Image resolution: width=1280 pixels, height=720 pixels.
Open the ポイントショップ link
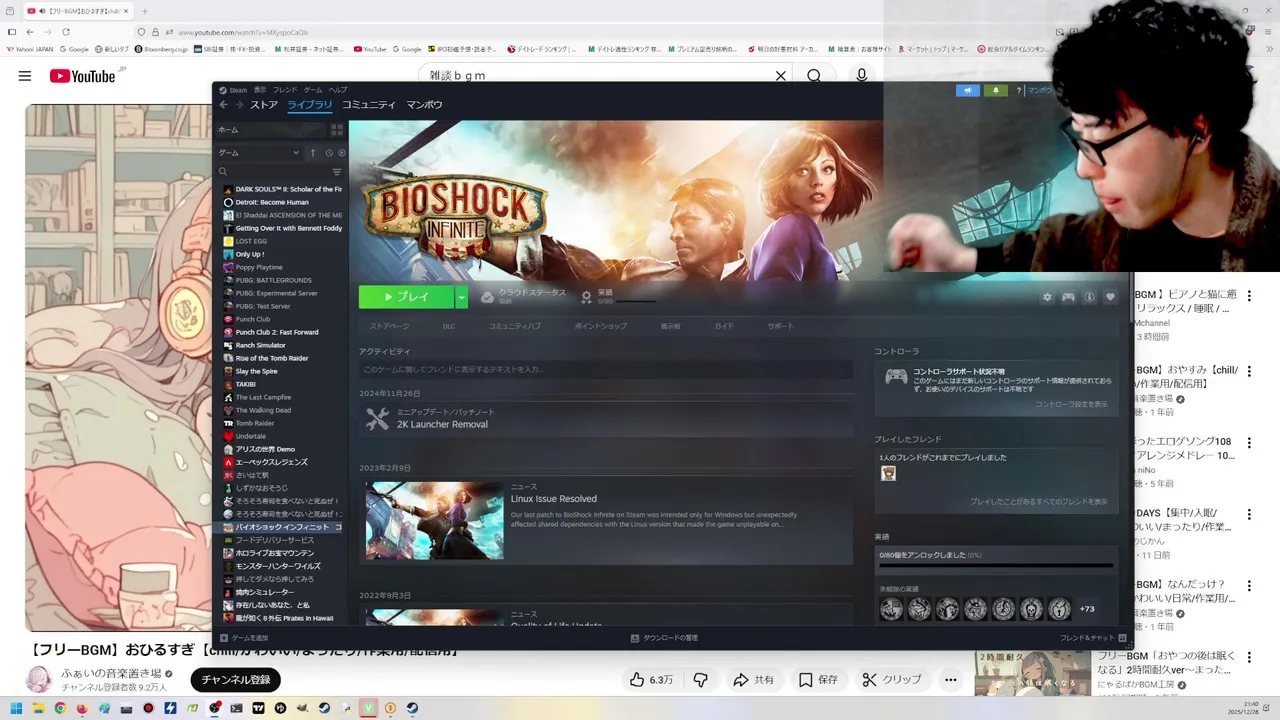601,326
